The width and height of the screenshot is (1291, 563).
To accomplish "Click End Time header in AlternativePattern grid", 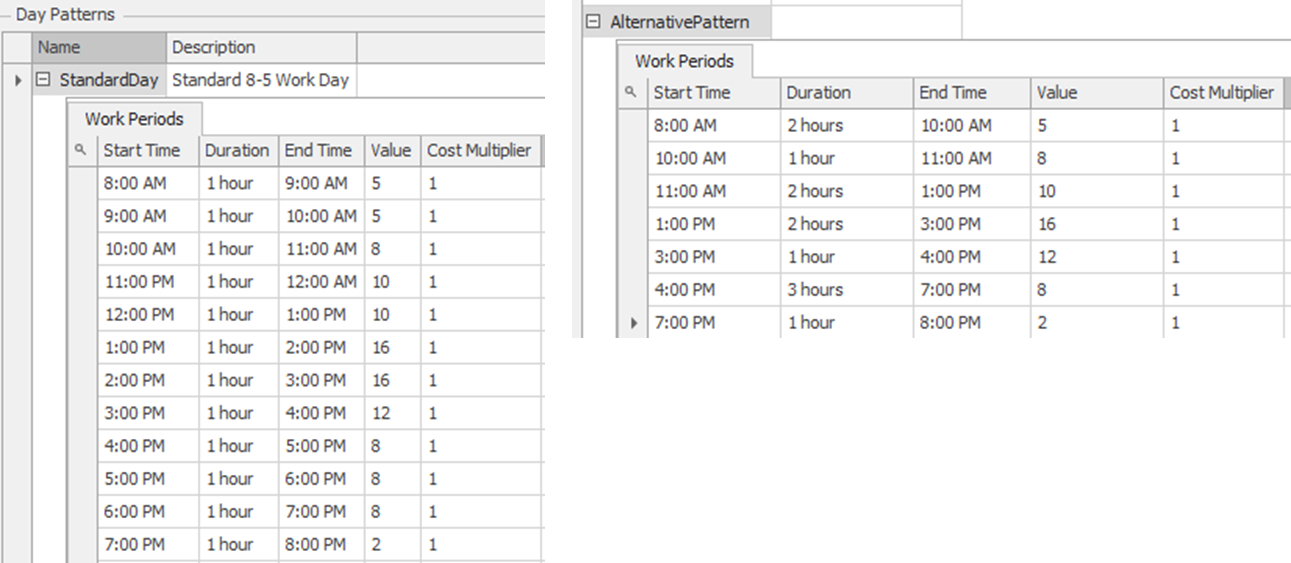I will coord(971,92).
